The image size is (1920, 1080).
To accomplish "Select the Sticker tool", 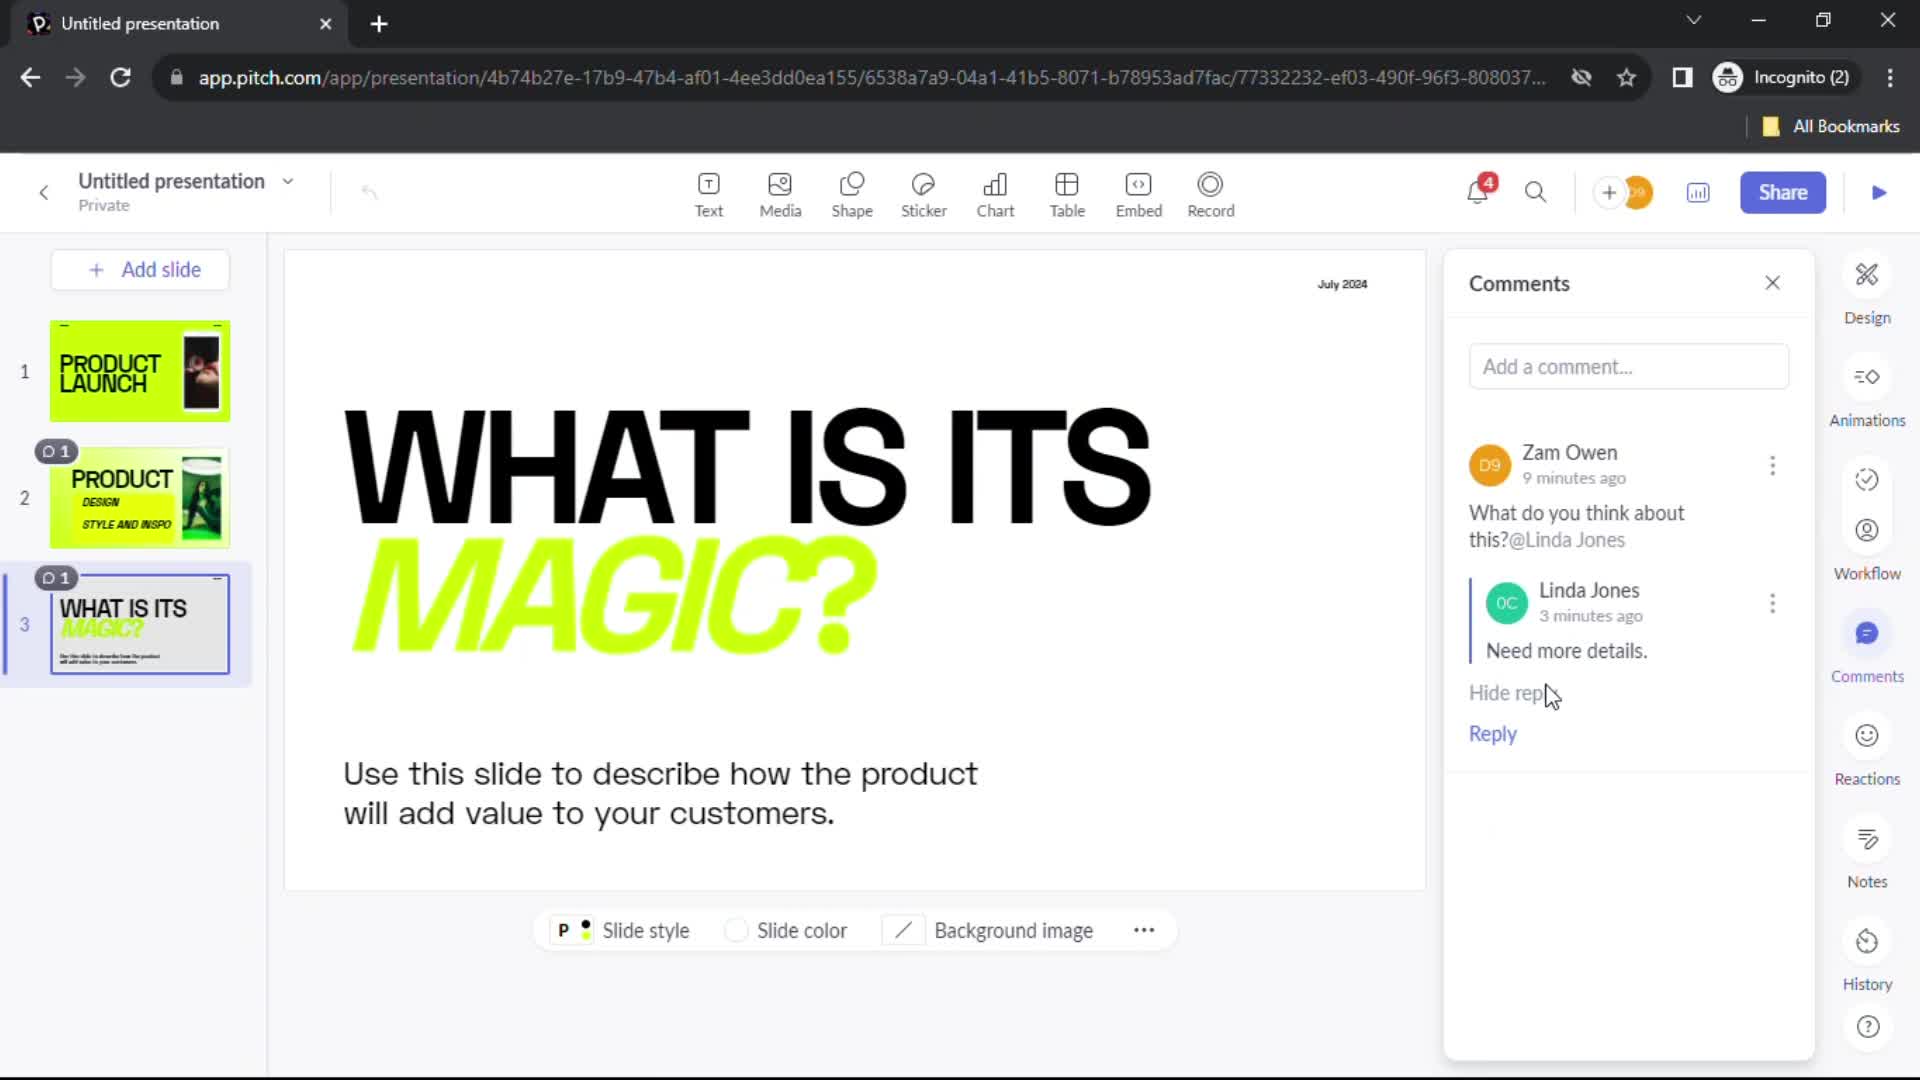I will click(923, 193).
